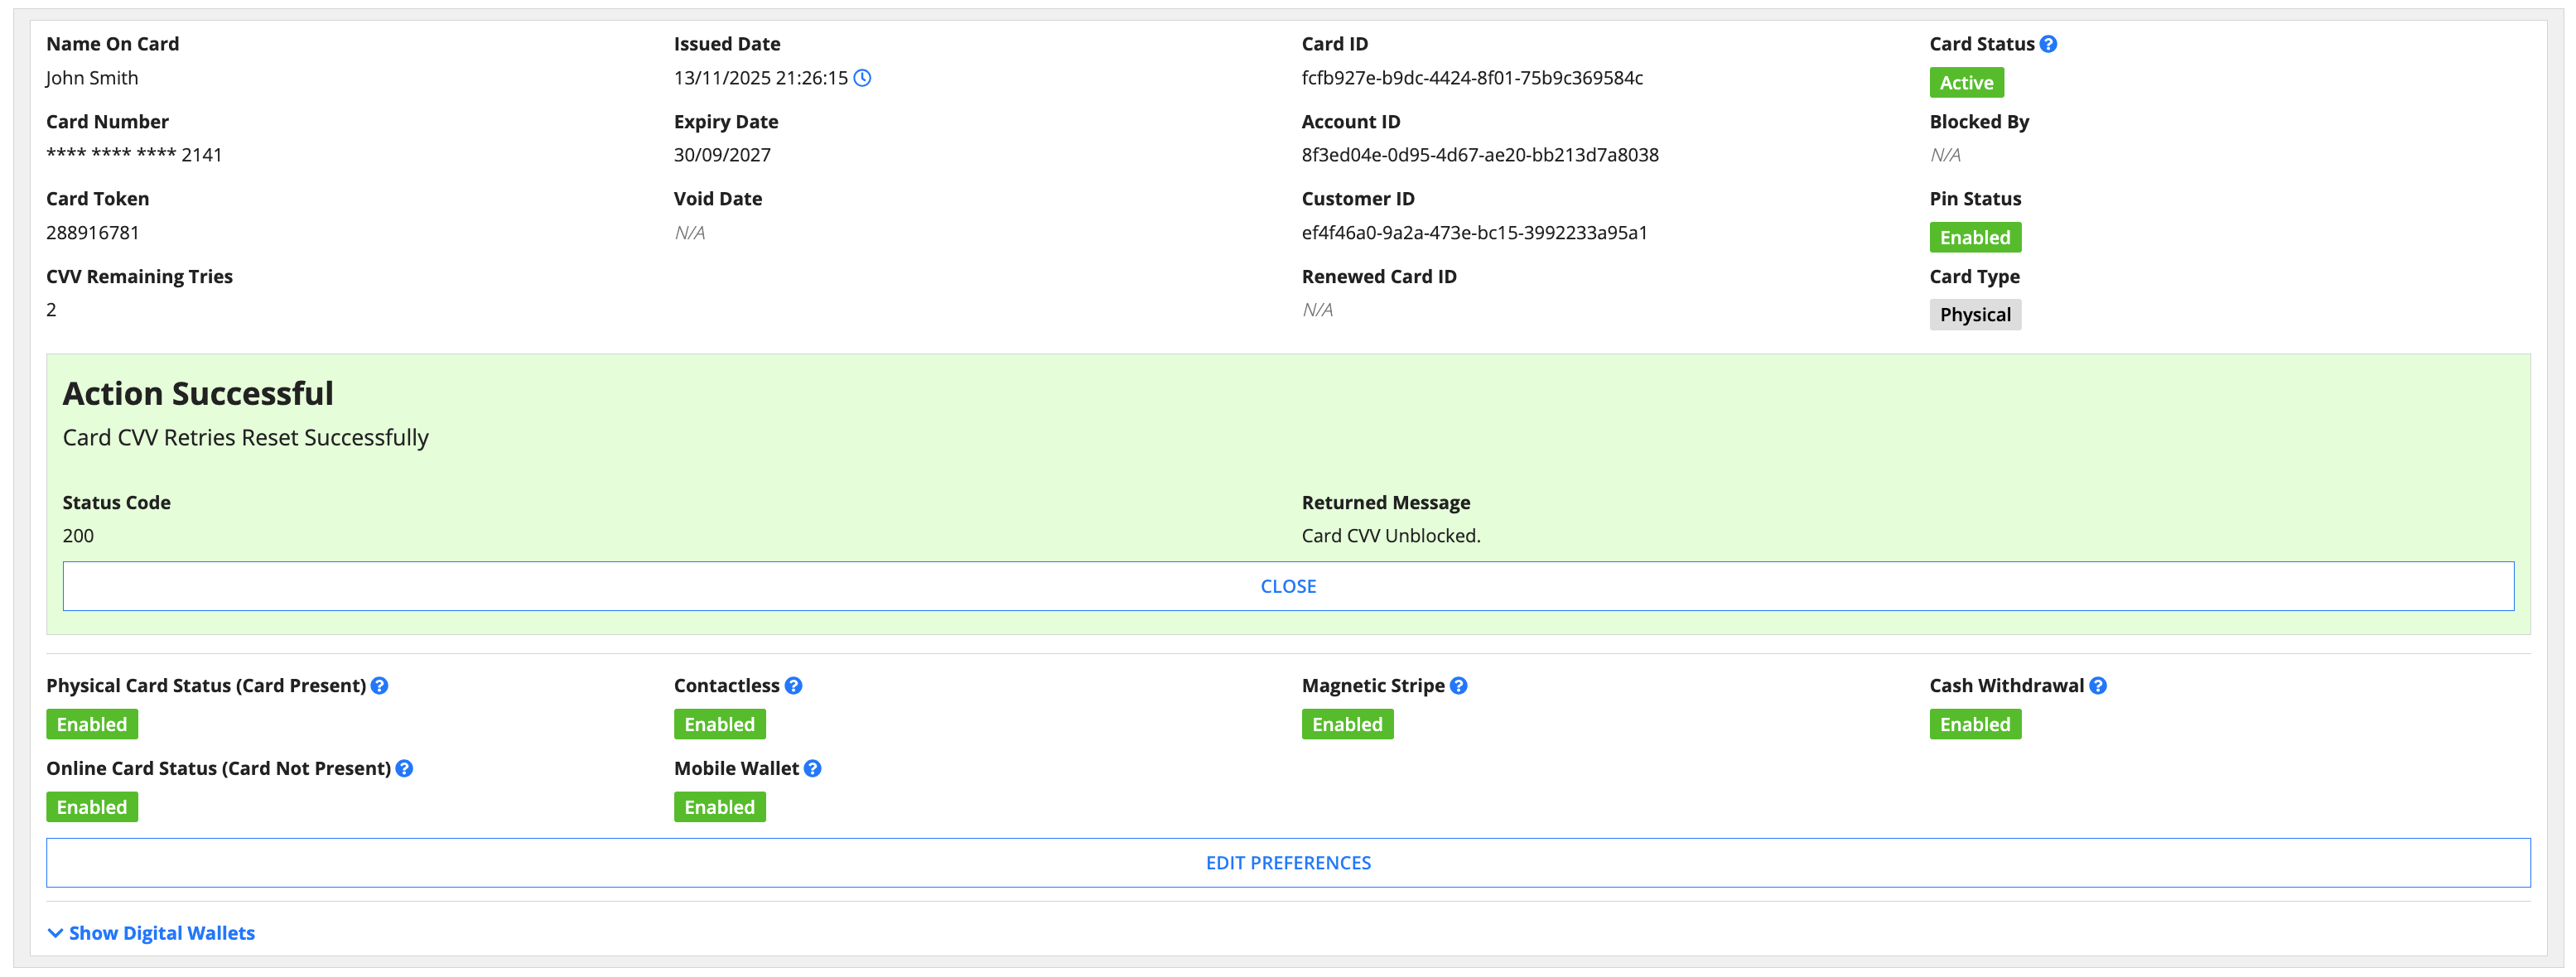Click the Magnetic Stripe help icon
2576x977 pixels.
(1458, 686)
